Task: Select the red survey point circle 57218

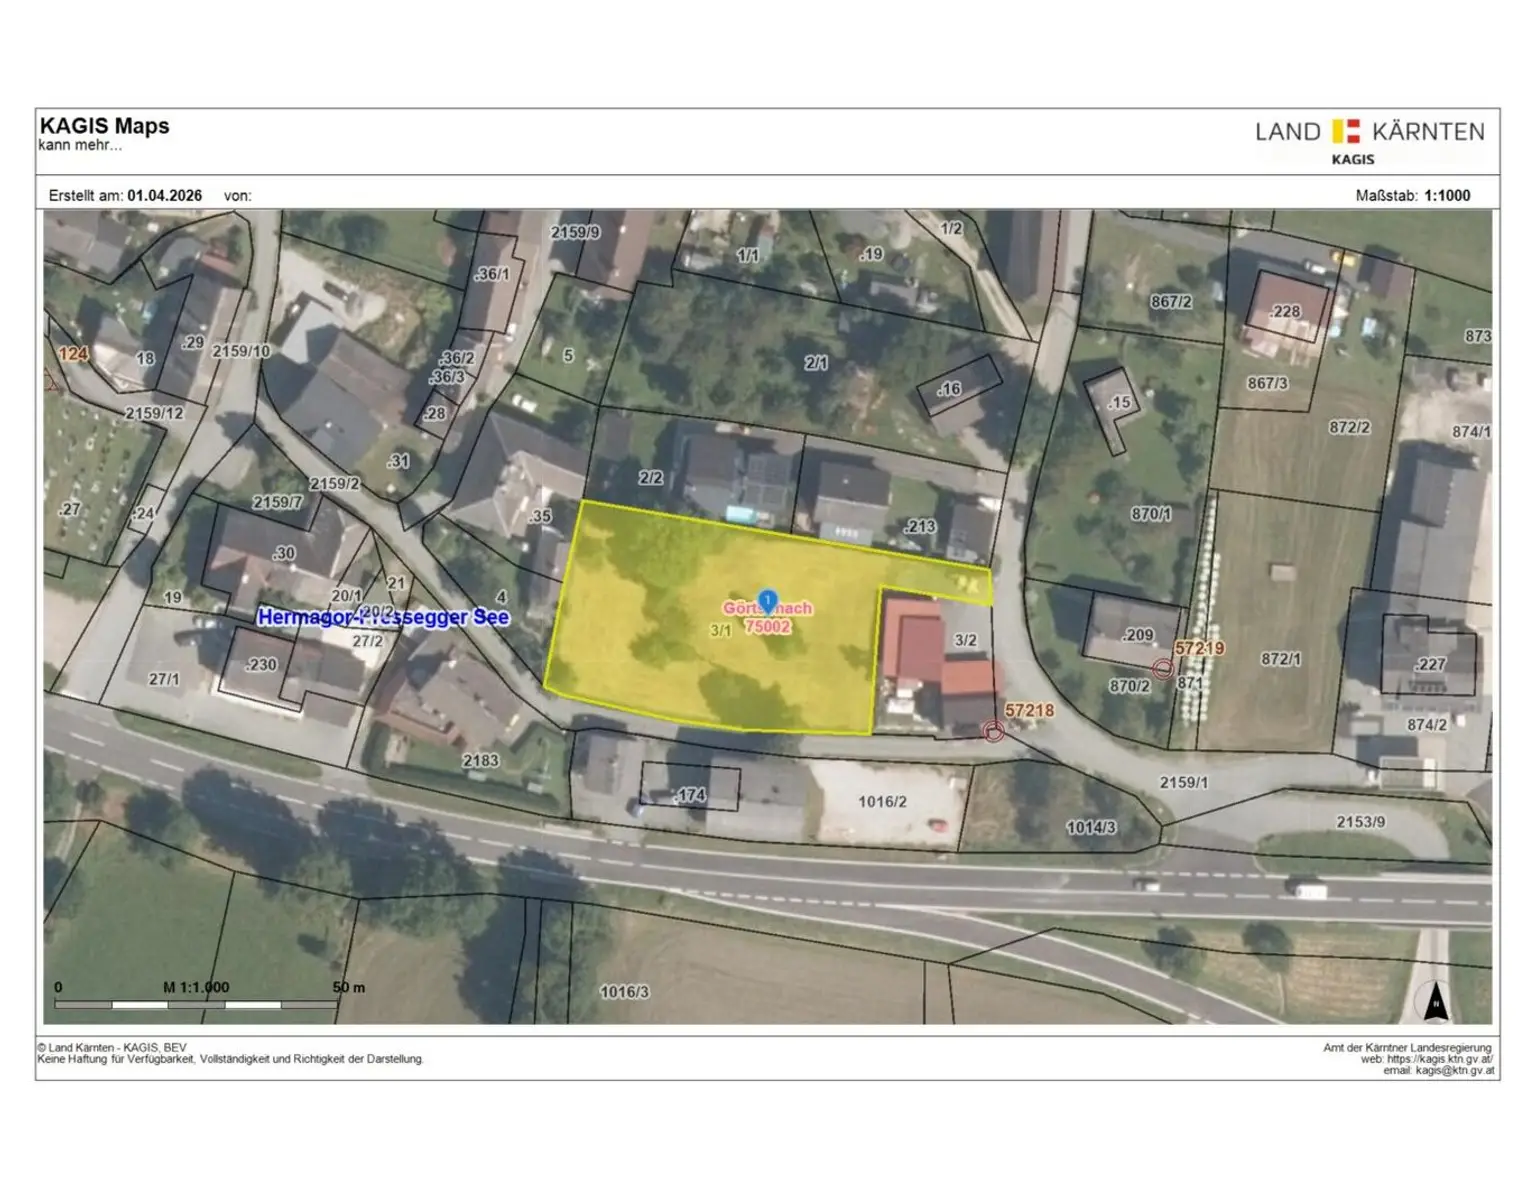Action: (x=993, y=732)
